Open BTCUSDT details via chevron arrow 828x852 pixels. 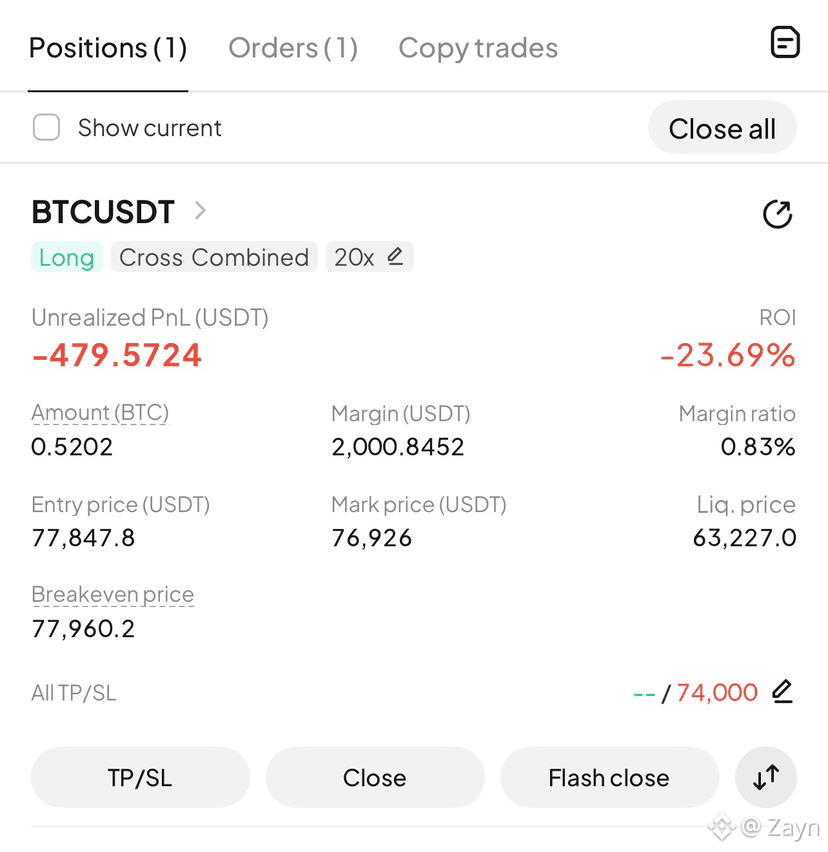point(200,210)
